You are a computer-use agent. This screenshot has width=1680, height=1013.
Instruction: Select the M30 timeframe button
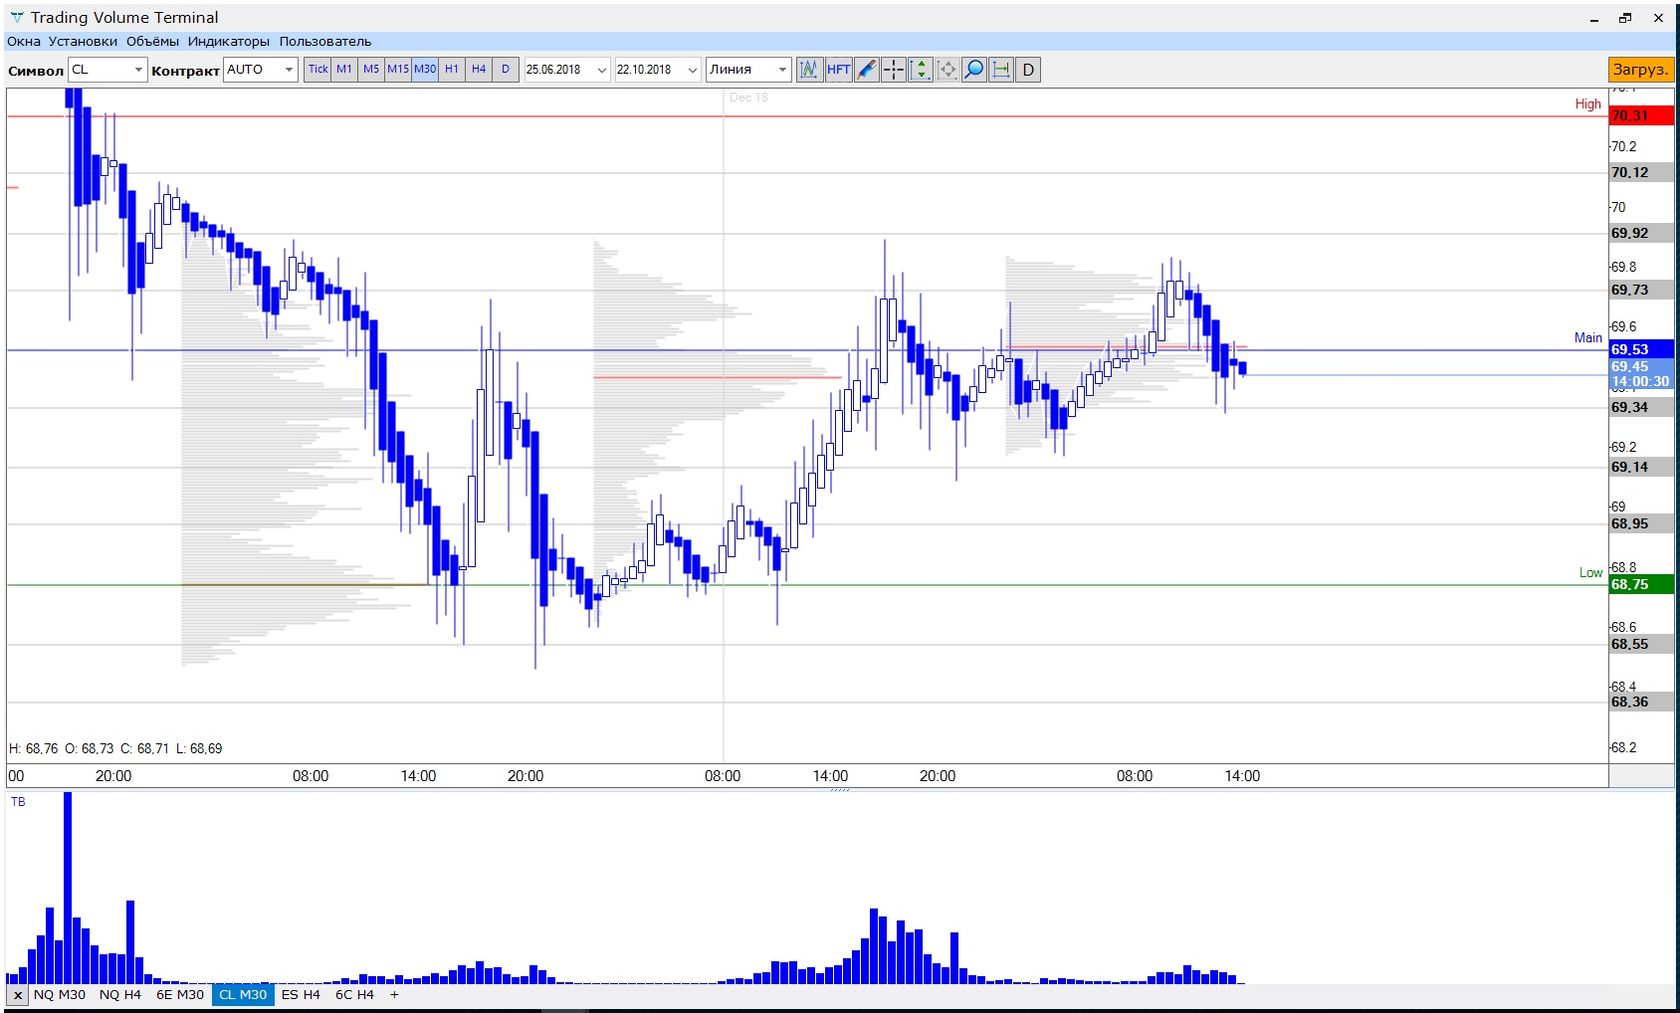click(x=425, y=69)
